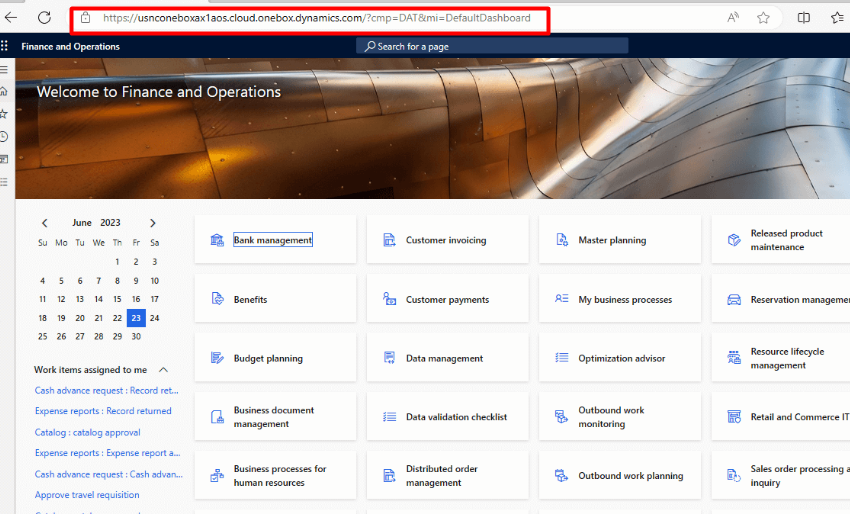Click the Finance and Operations header title
This screenshot has width=850, height=514.
point(70,47)
